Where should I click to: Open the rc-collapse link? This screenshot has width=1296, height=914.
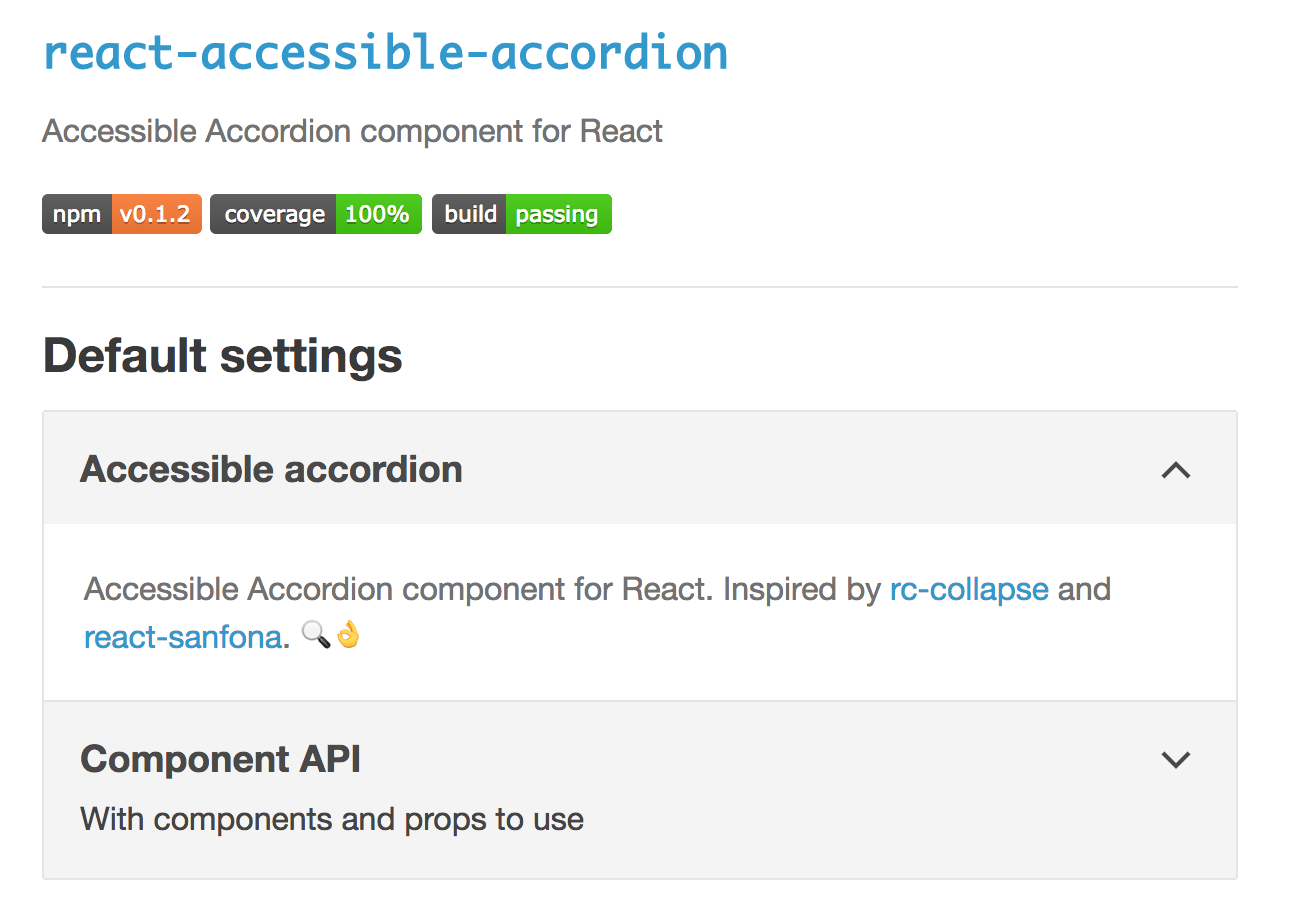tap(968, 589)
